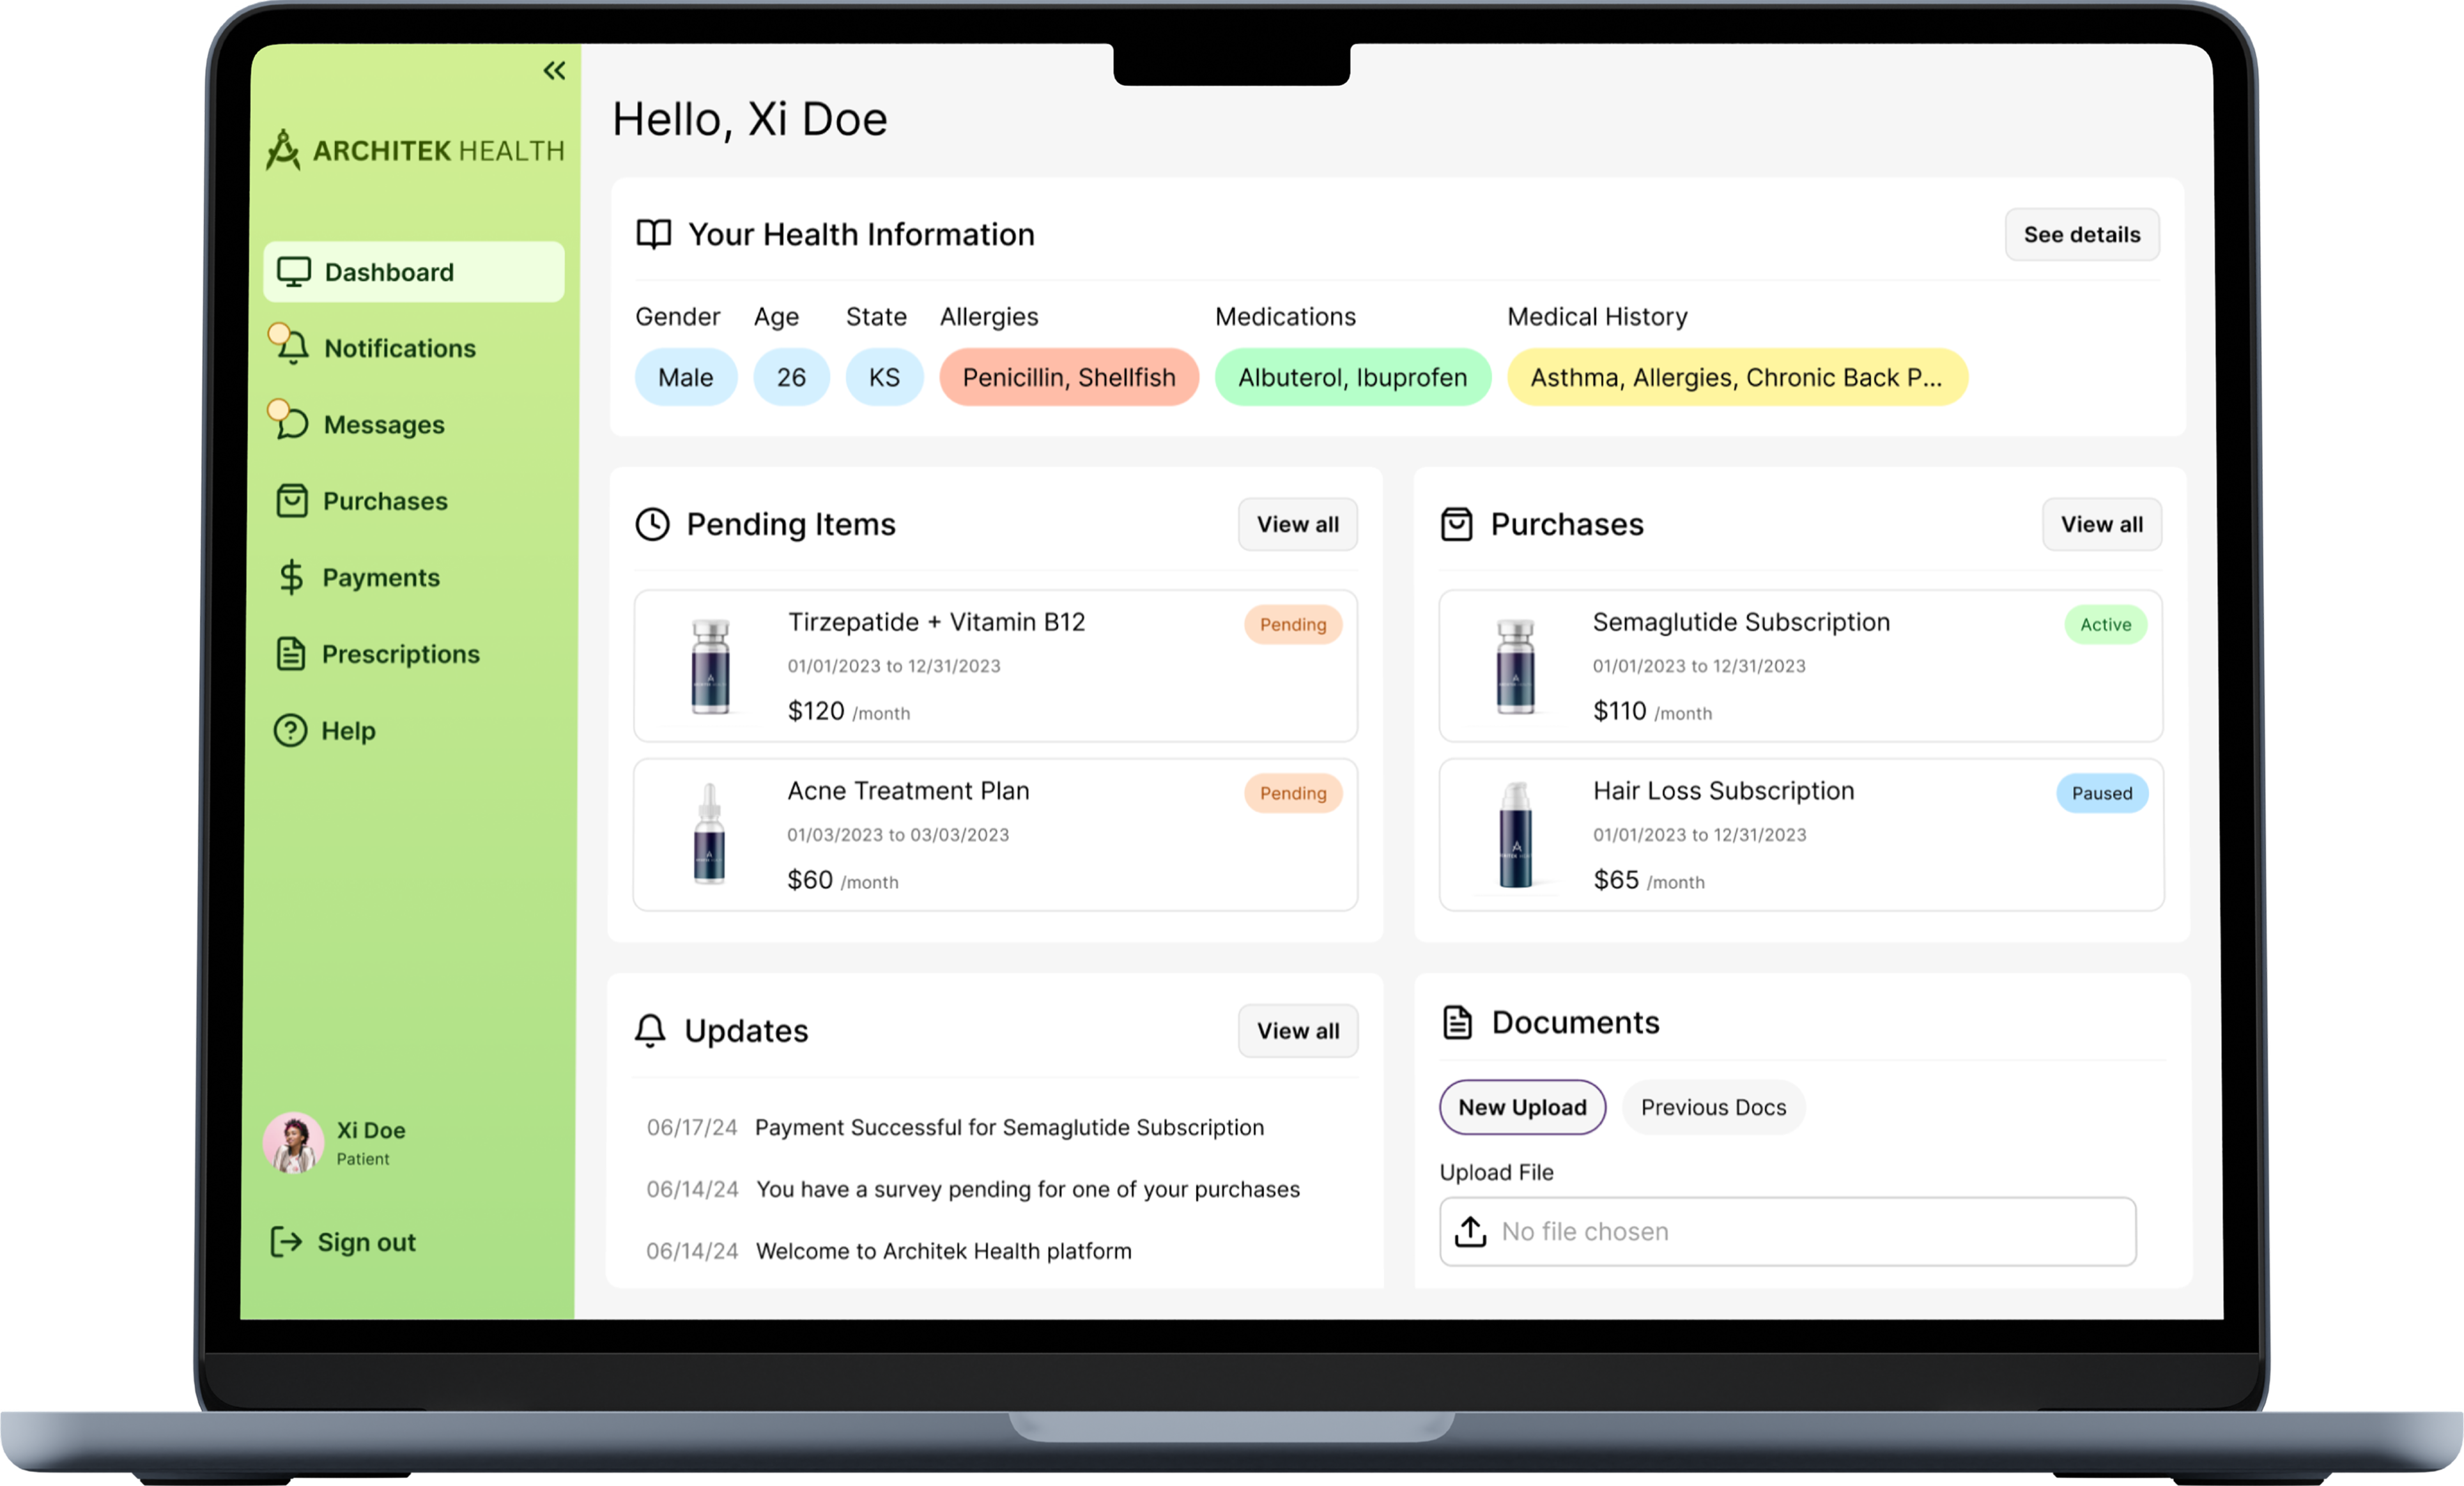Go to Dashboard in the sidebar
The width and height of the screenshot is (2464, 1486).
click(414, 272)
